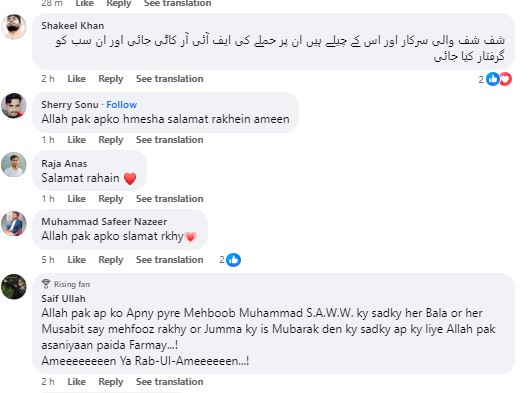See translation of Shakeel Khan's Urdu comment
Image resolution: width=532 pixels, height=393 pixels.
tap(170, 79)
